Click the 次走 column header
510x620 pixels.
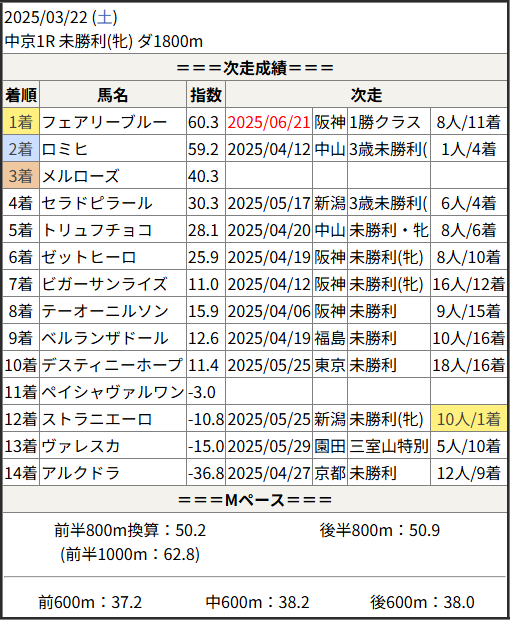pyautogui.click(x=366, y=95)
